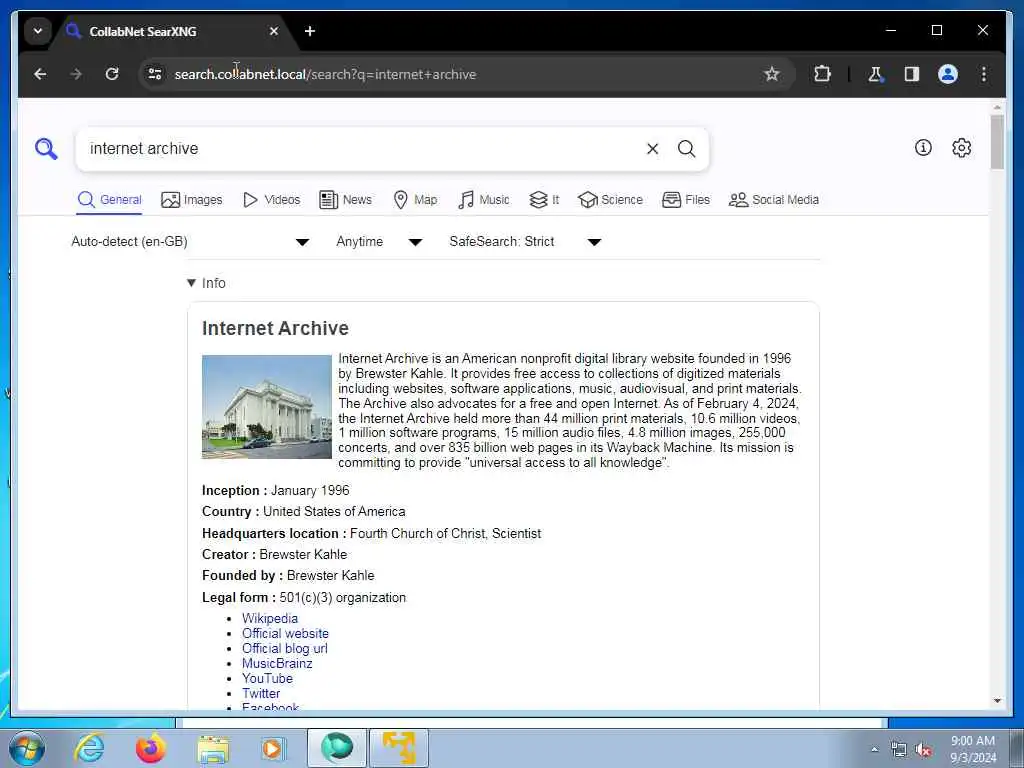
Task: Switch to News category
Action: pos(345,200)
